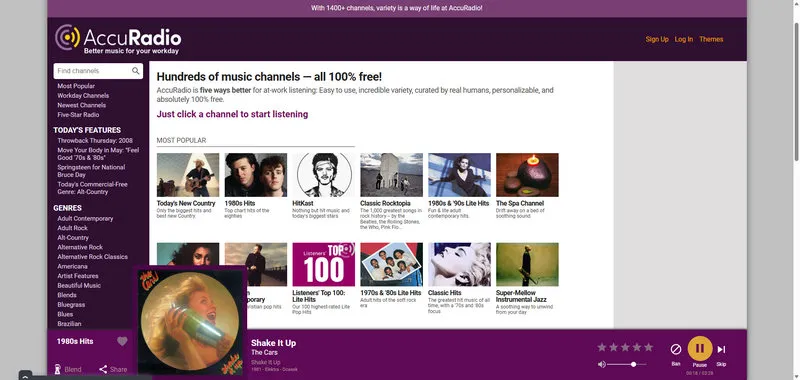Click the Shake It Up song title
Image resolution: width=800 pixels, height=380 pixels.
point(273,343)
